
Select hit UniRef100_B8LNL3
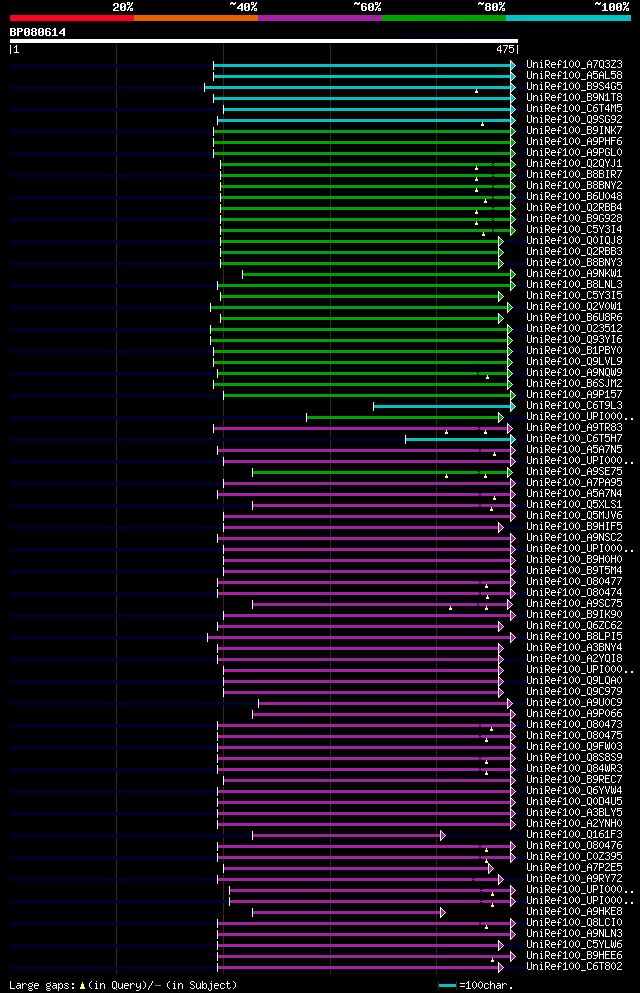[x=574, y=284]
